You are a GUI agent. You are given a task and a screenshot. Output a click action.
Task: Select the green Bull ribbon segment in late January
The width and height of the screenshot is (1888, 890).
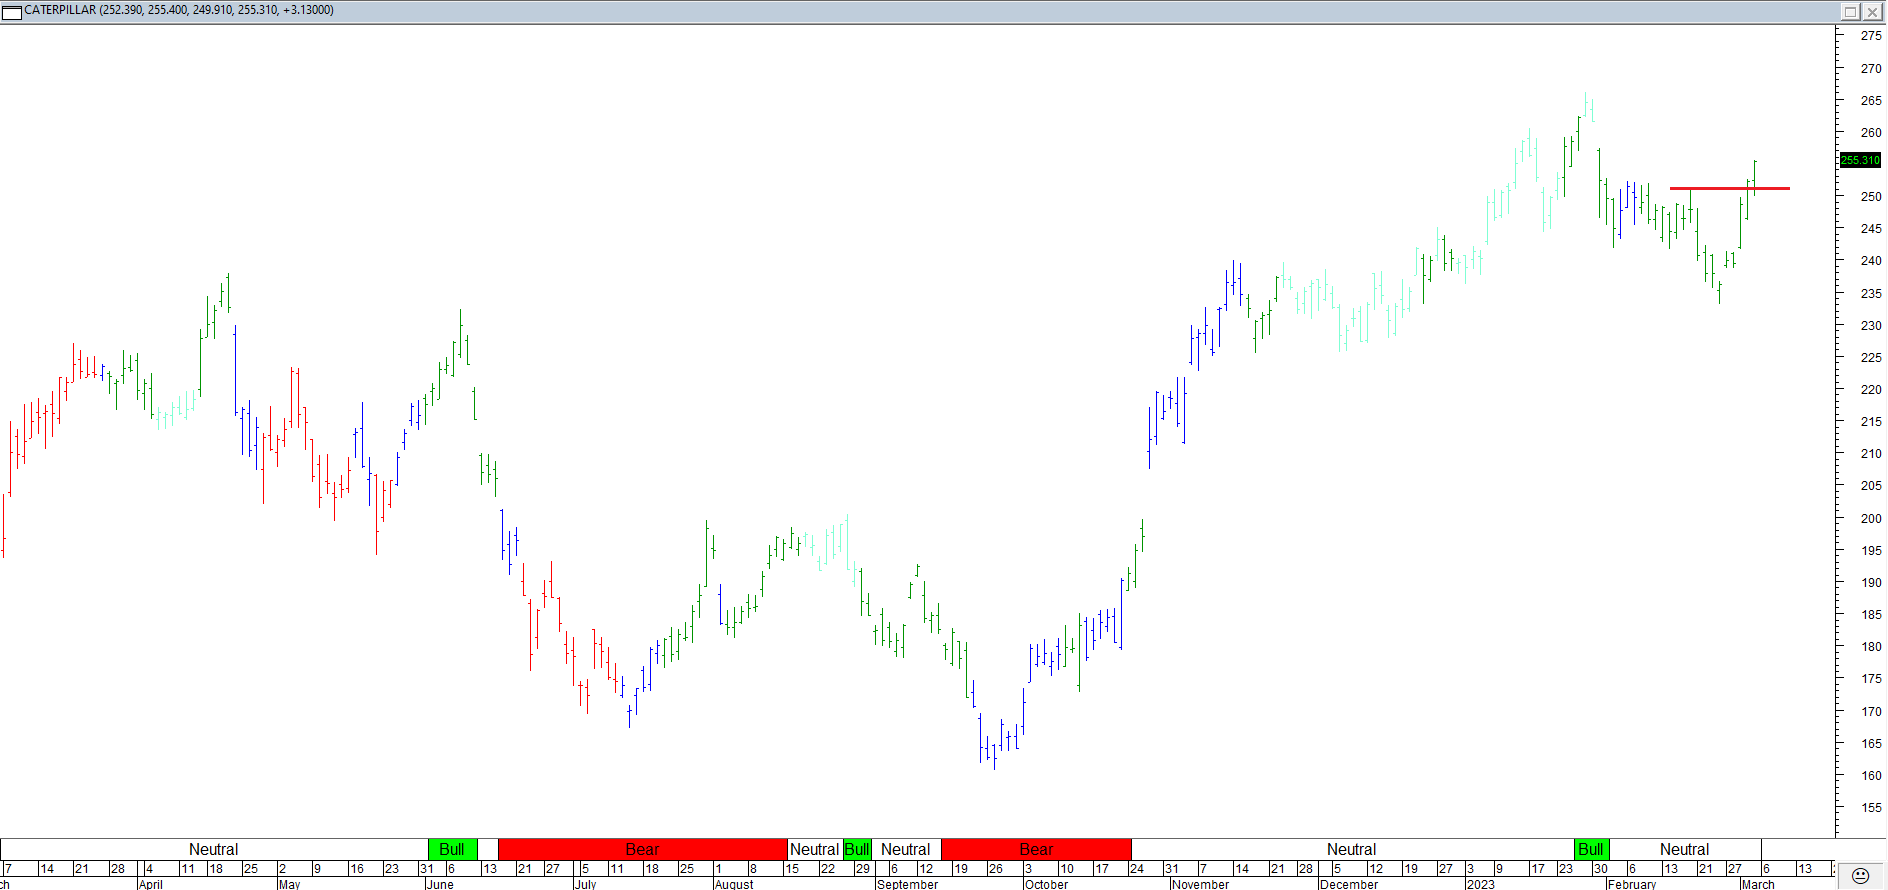pos(1591,849)
